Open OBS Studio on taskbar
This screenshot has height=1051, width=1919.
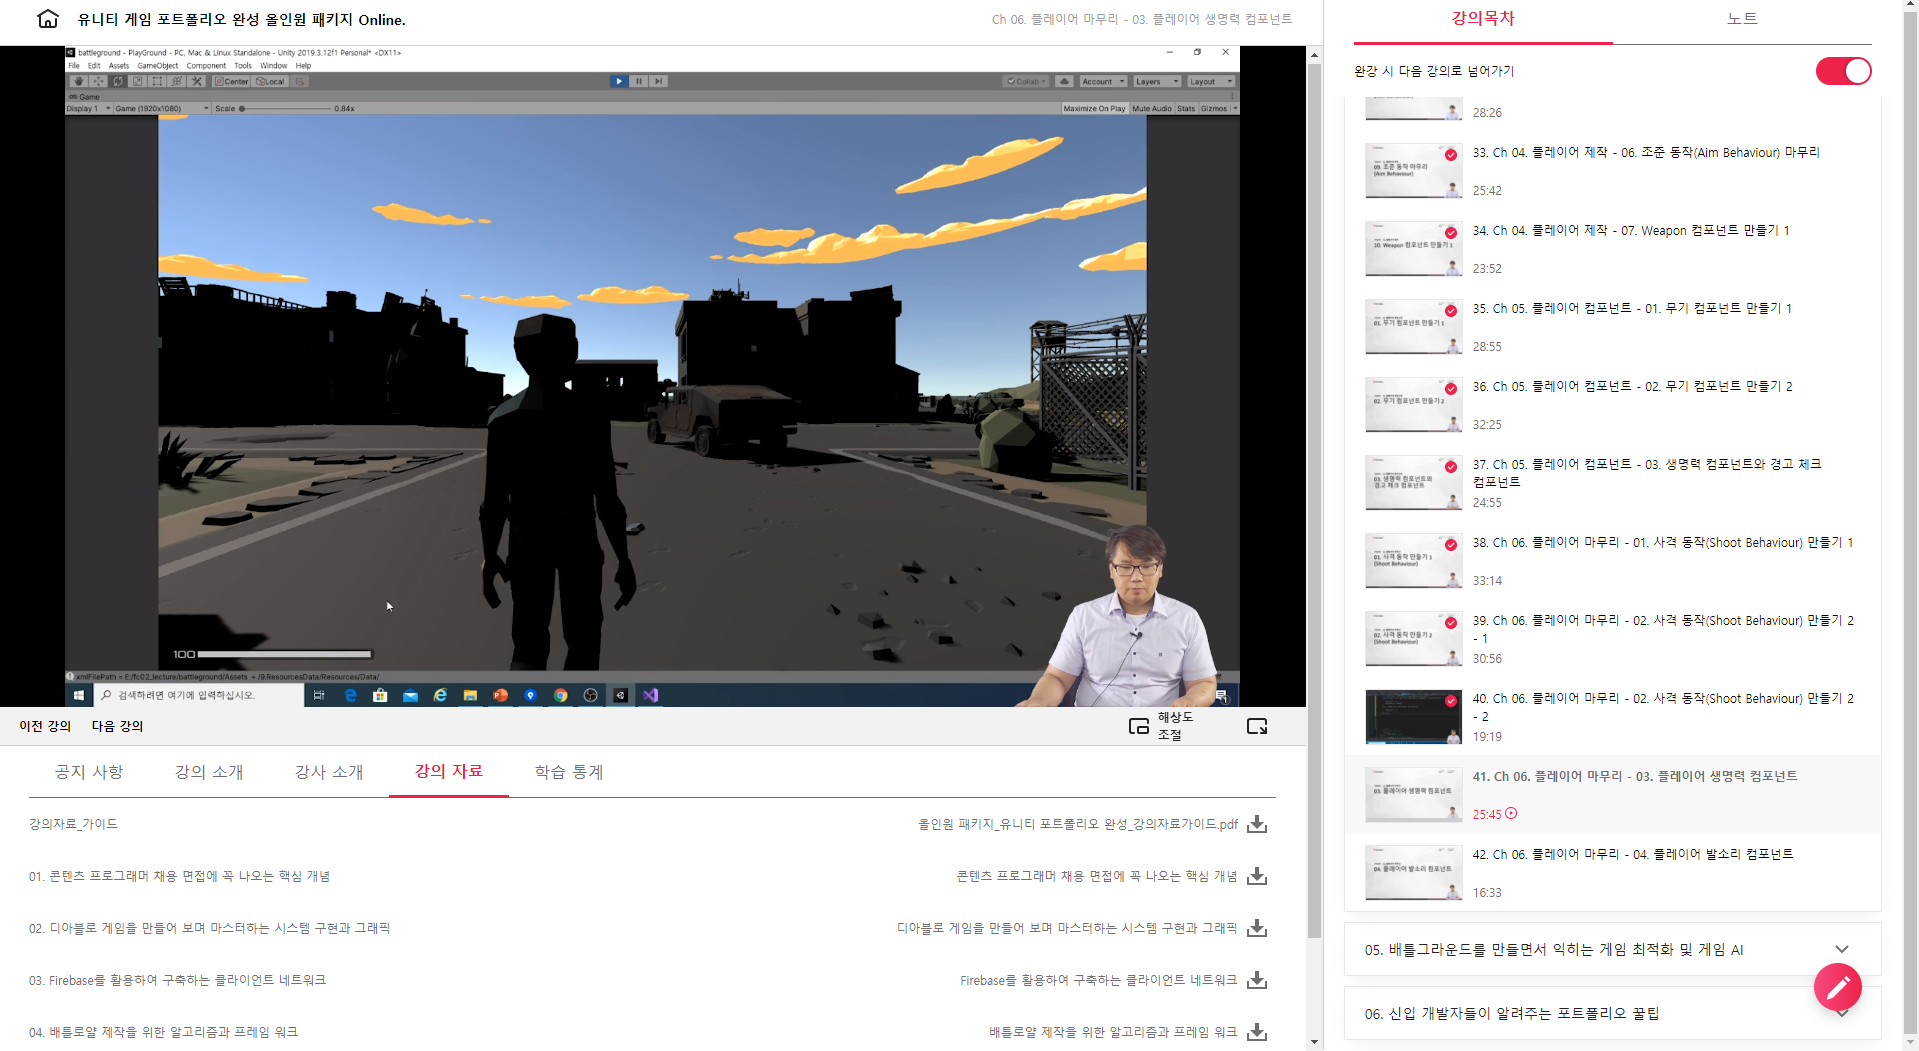click(x=590, y=695)
